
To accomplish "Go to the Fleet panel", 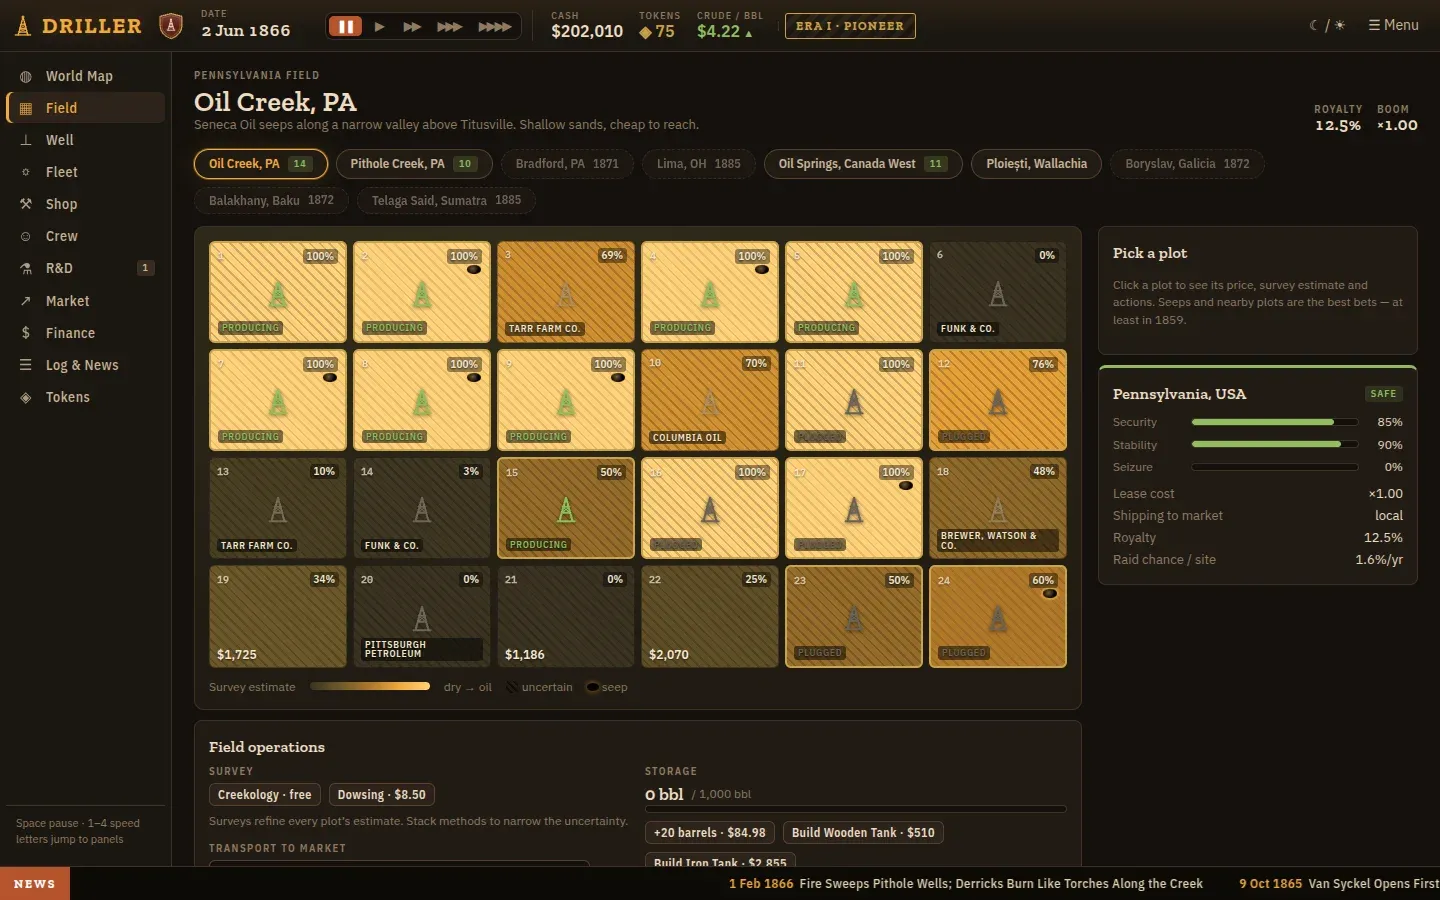I will click(85, 172).
